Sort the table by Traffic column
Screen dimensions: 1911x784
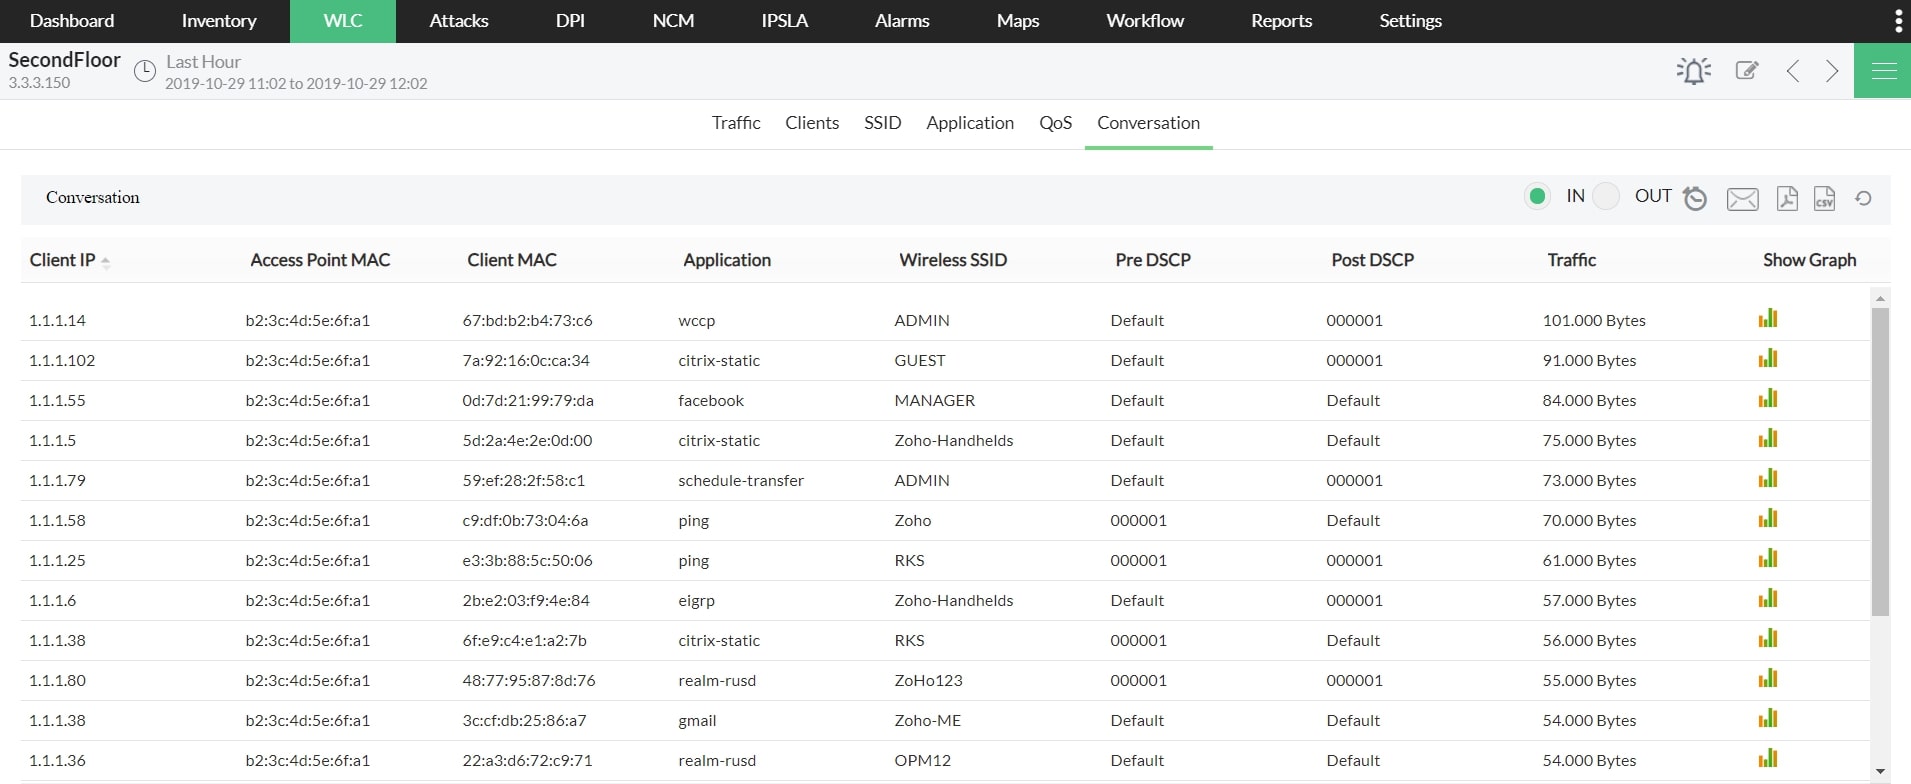coord(1571,260)
